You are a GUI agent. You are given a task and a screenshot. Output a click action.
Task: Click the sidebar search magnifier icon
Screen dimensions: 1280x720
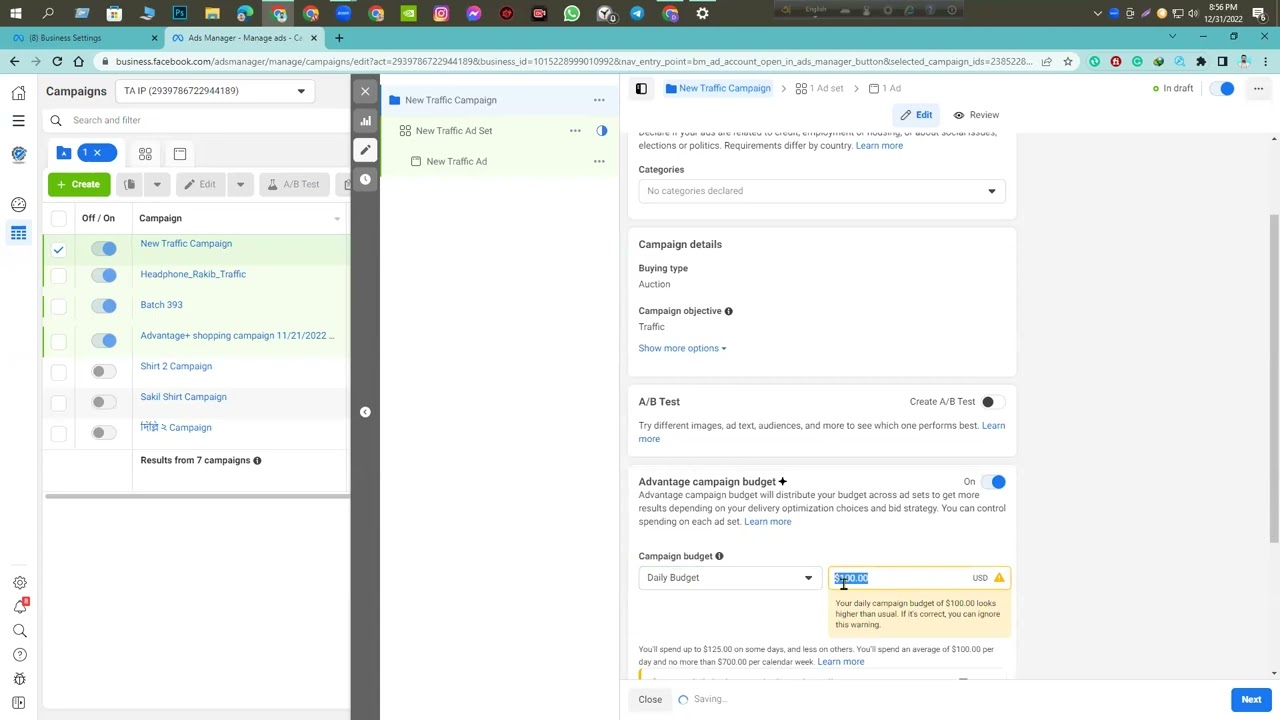19,631
